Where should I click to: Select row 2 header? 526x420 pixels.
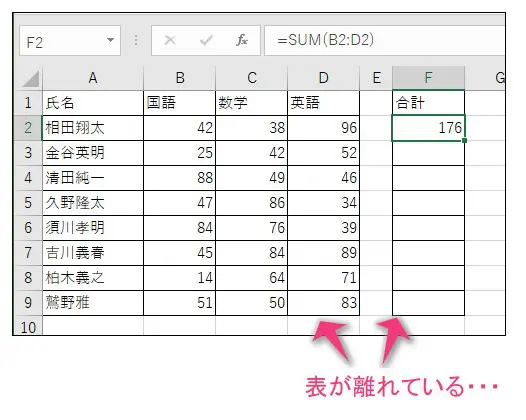pos(28,128)
